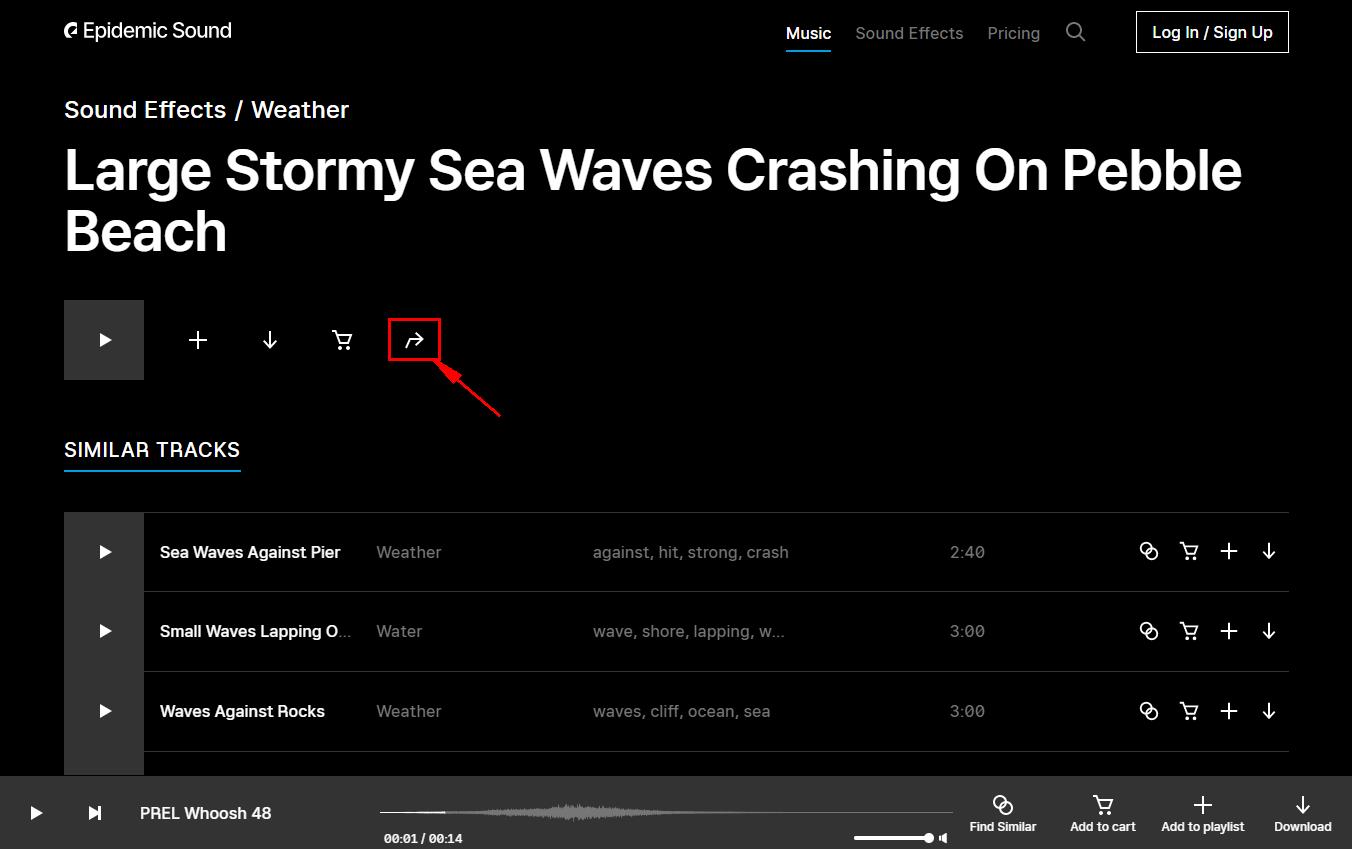Click the waveform progress bar in player
The height and width of the screenshot is (849, 1352).
tap(666, 812)
